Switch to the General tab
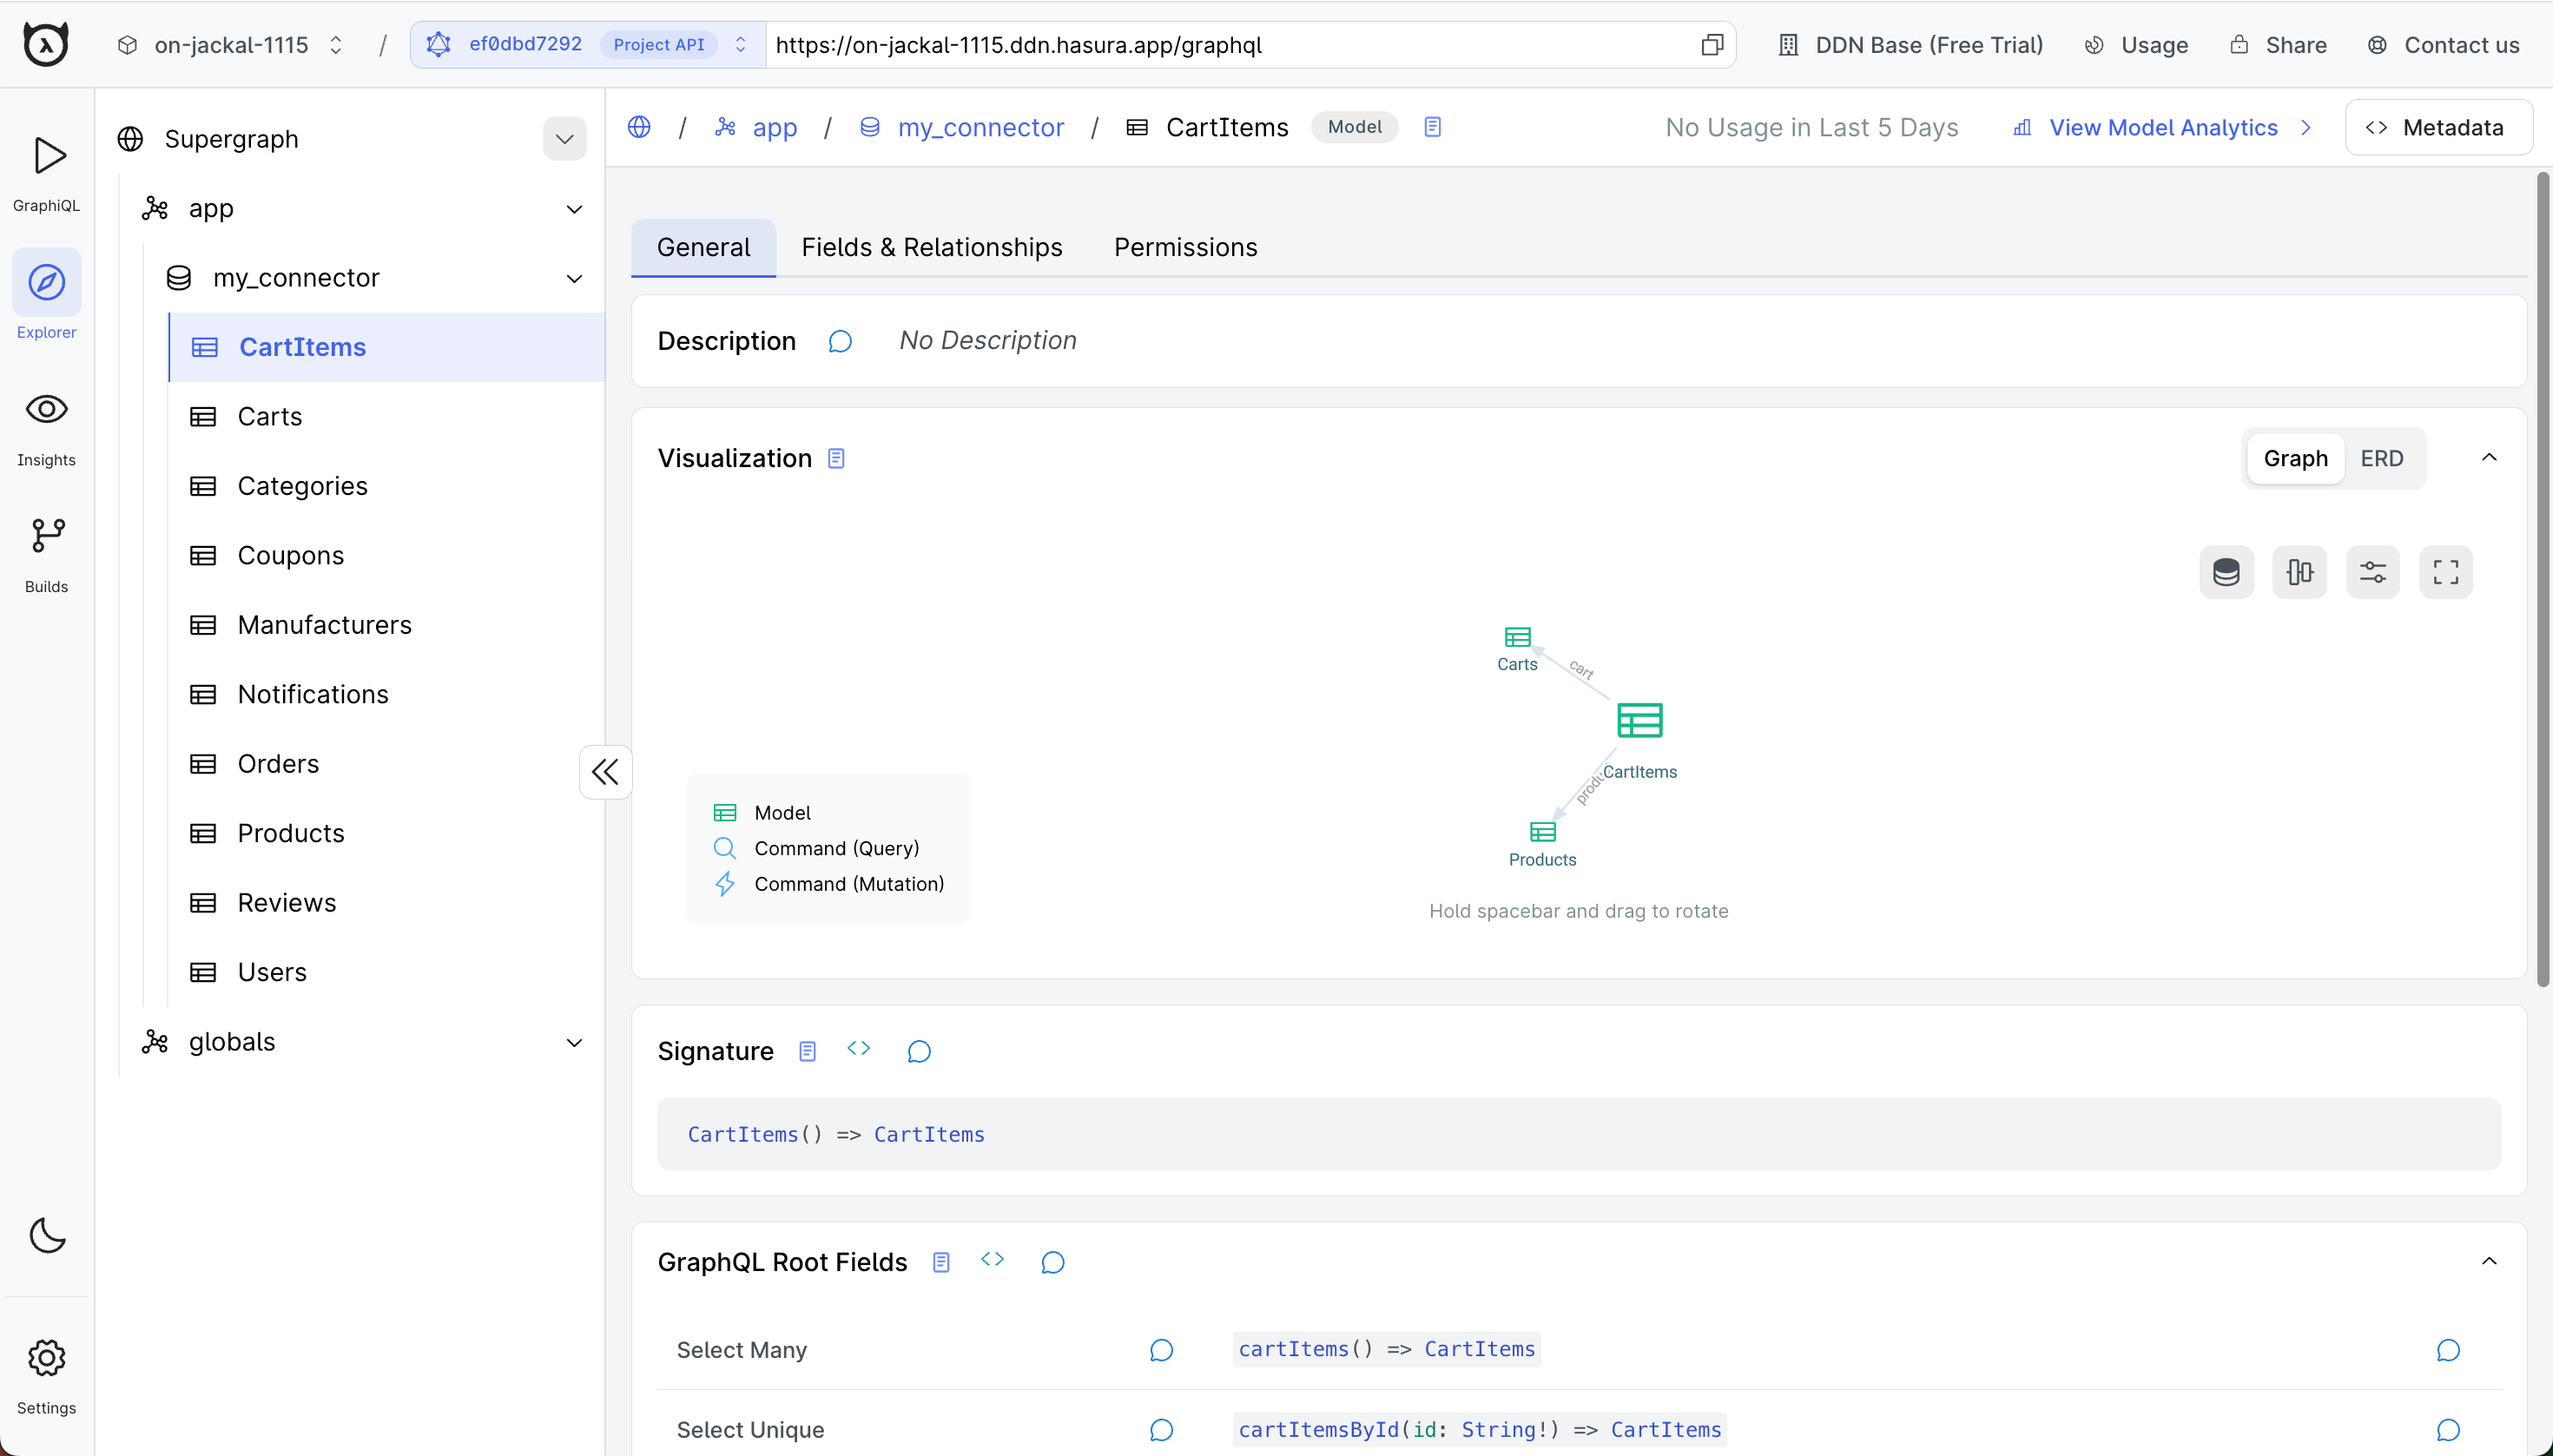Screen dimensions: 2553x1456 click(x=703, y=247)
